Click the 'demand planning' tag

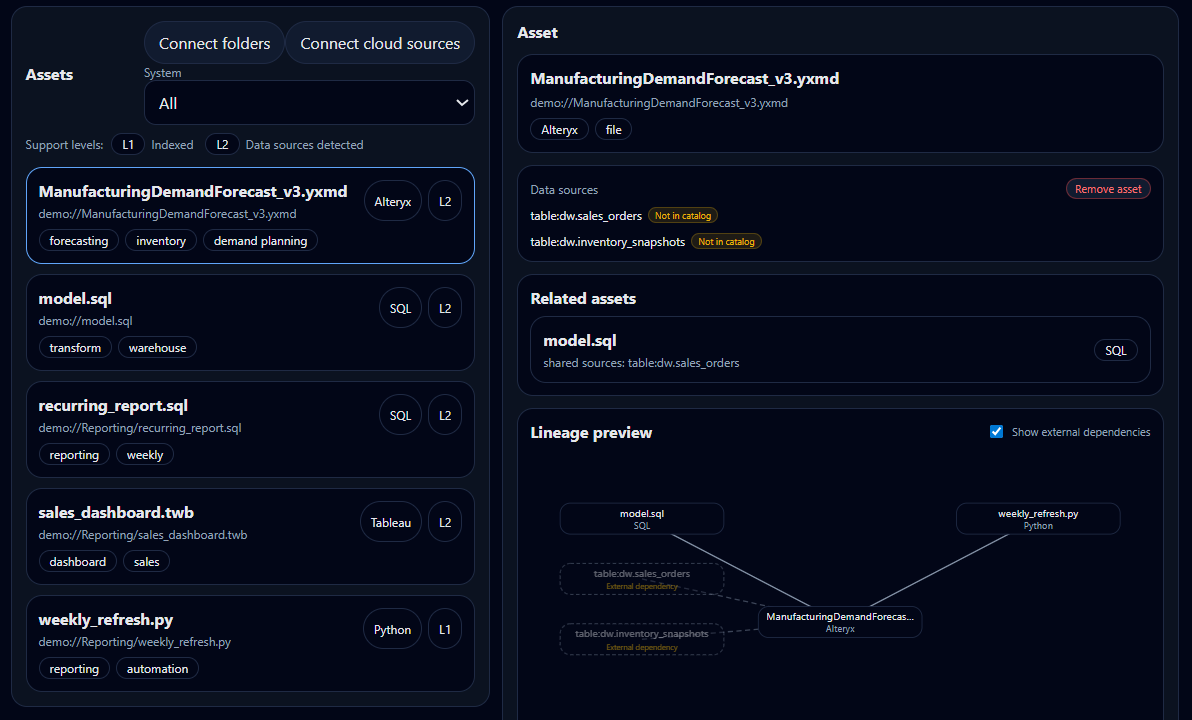261,241
